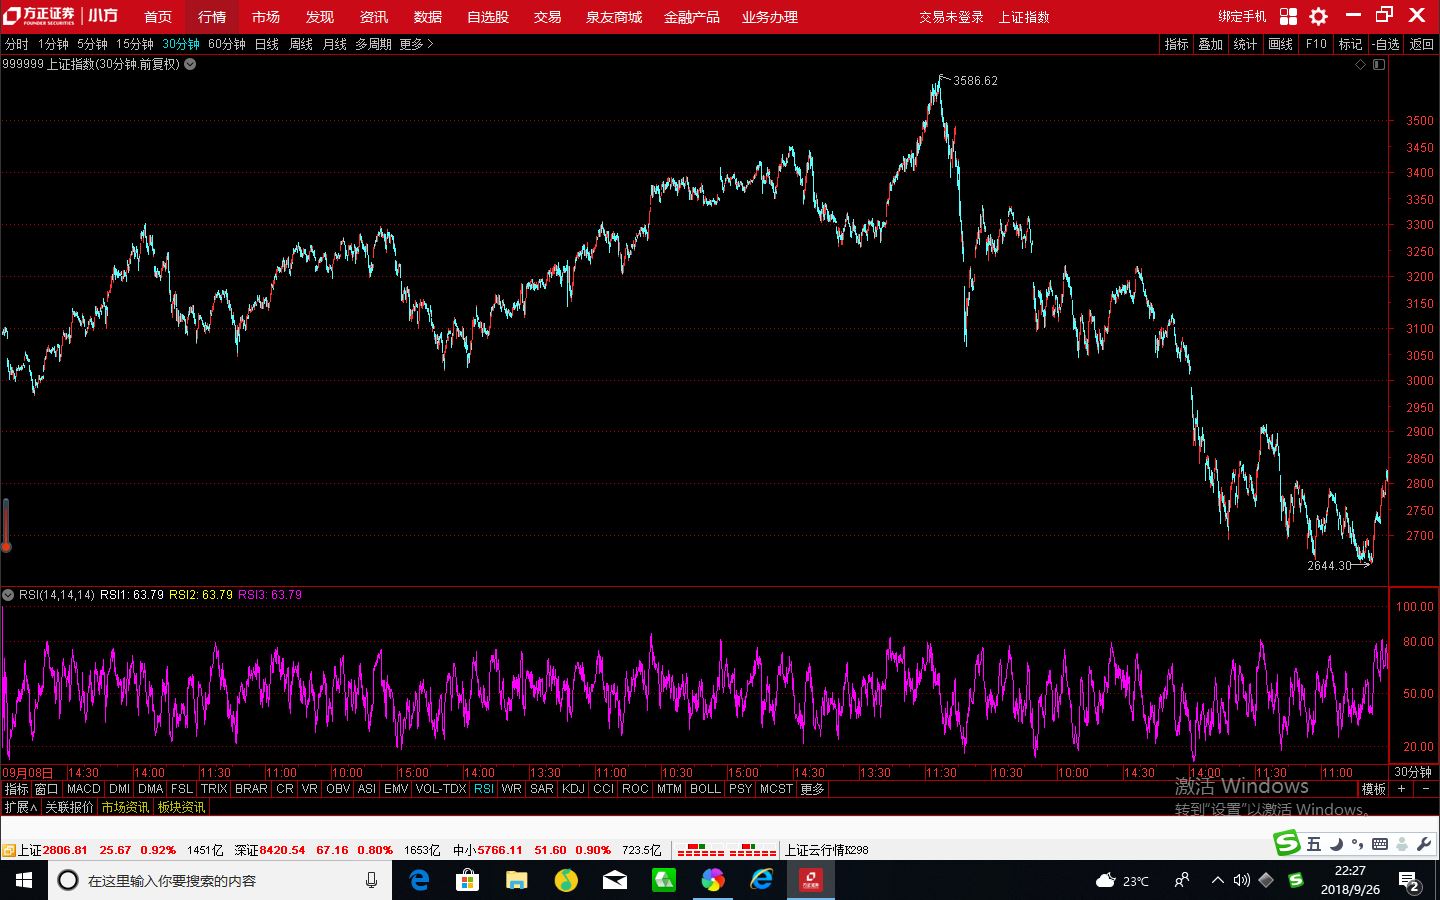1440x900 pixels.
Task: Open the settings gear icon
Action: pyautogui.click(x=1319, y=16)
